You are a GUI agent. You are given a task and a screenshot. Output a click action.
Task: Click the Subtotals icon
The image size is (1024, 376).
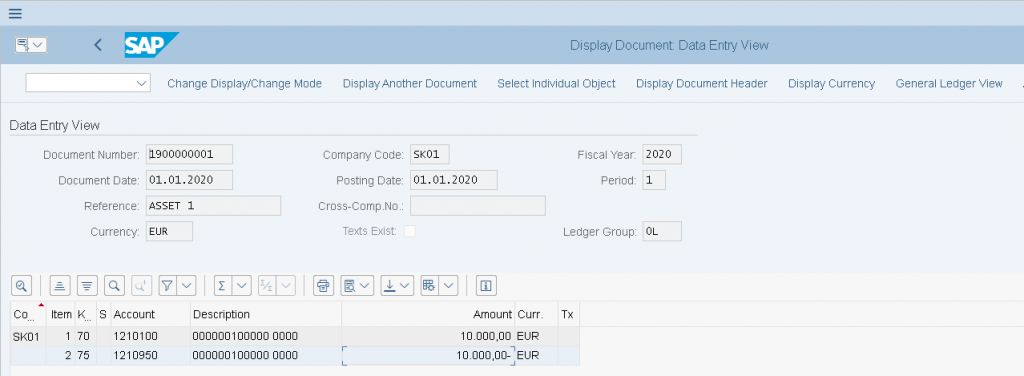click(x=266, y=285)
